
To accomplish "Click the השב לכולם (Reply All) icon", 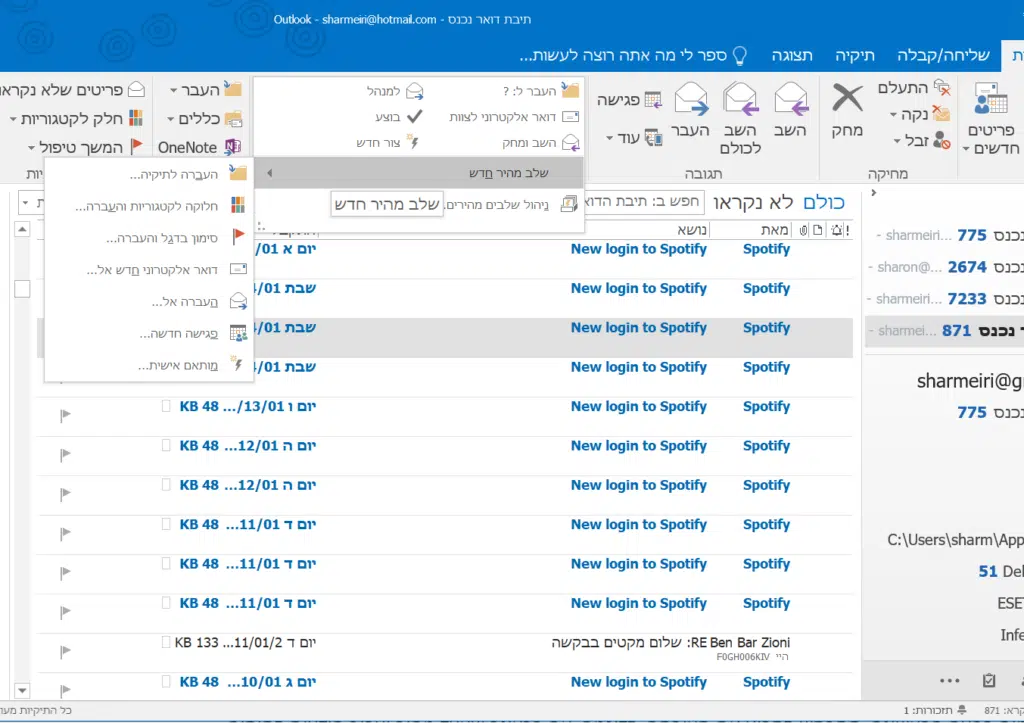I will [741, 99].
